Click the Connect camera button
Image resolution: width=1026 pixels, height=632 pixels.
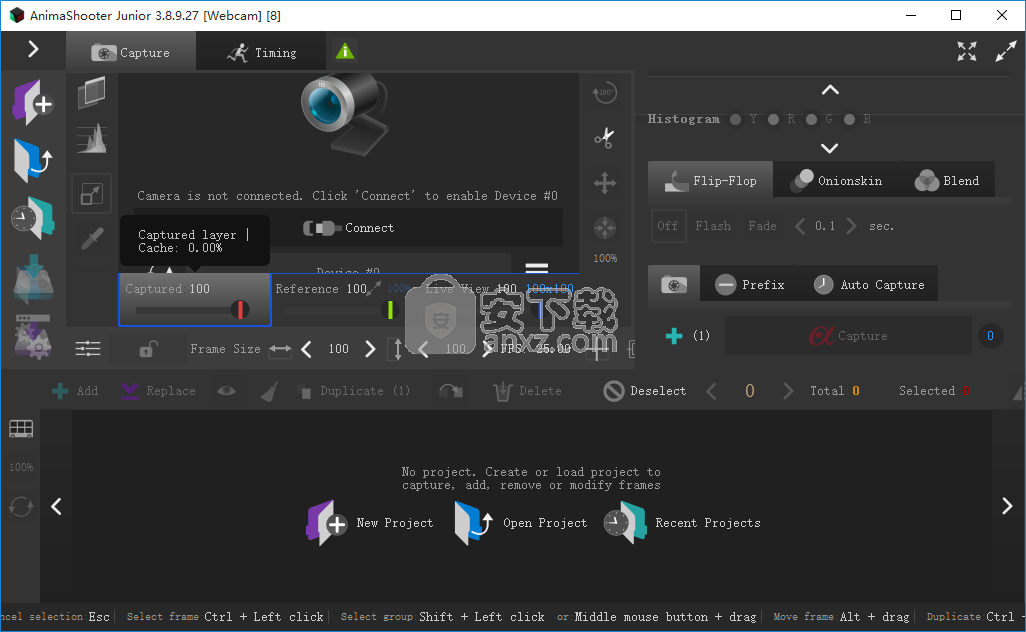point(349,228)
